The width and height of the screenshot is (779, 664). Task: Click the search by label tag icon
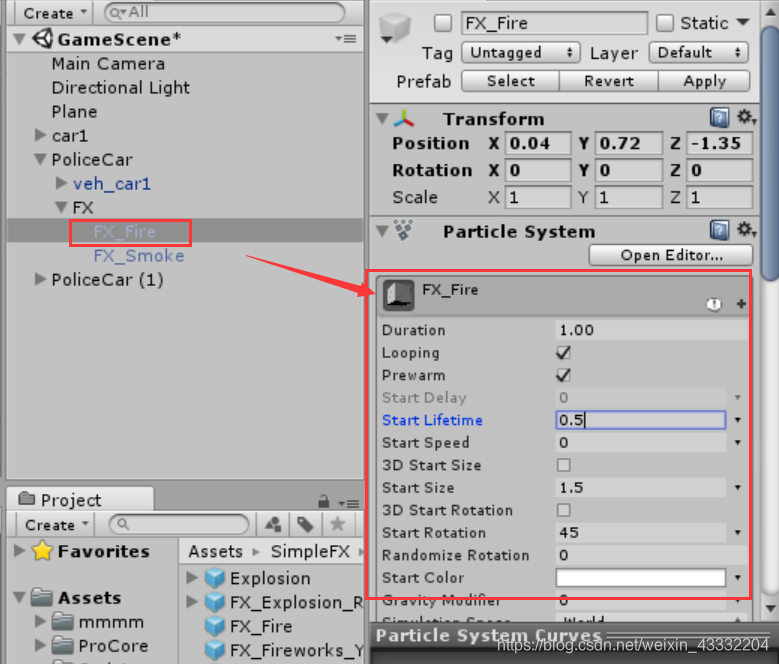point(305,524)
